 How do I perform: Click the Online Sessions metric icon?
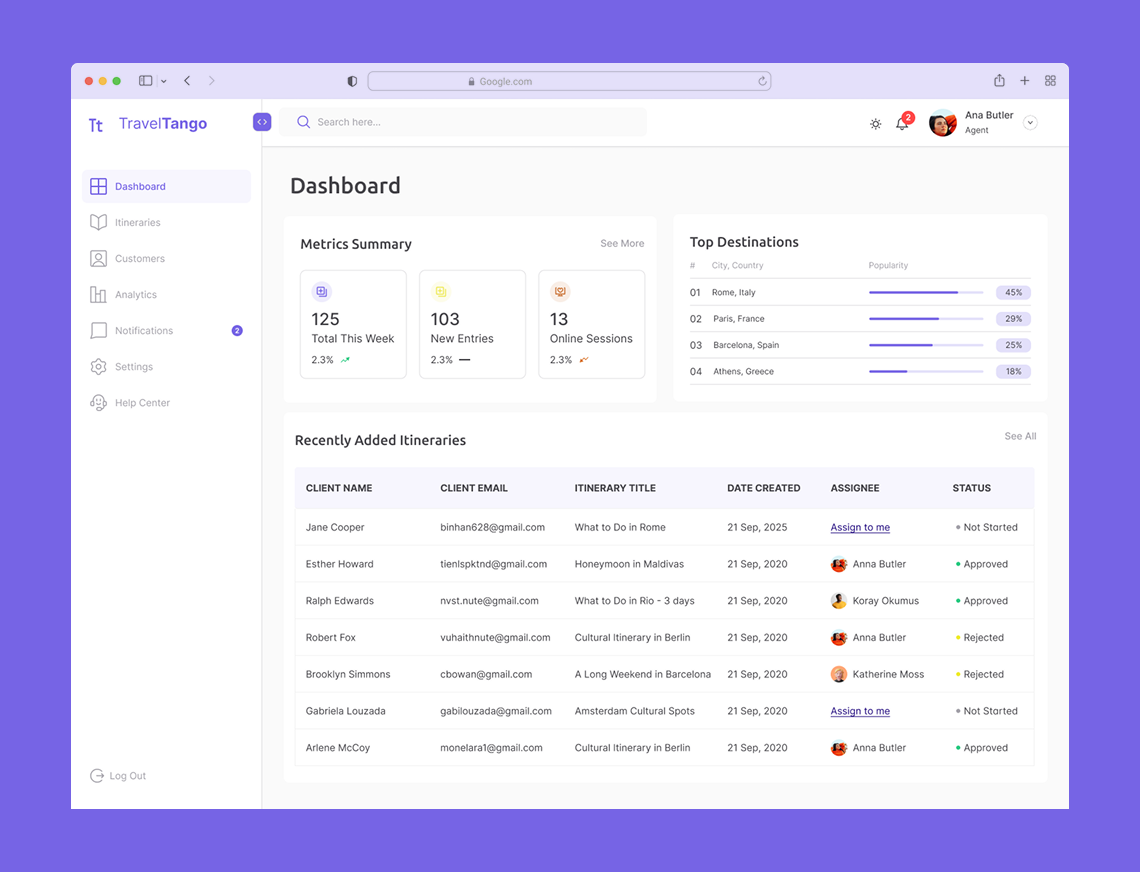(x=560, y=291)
